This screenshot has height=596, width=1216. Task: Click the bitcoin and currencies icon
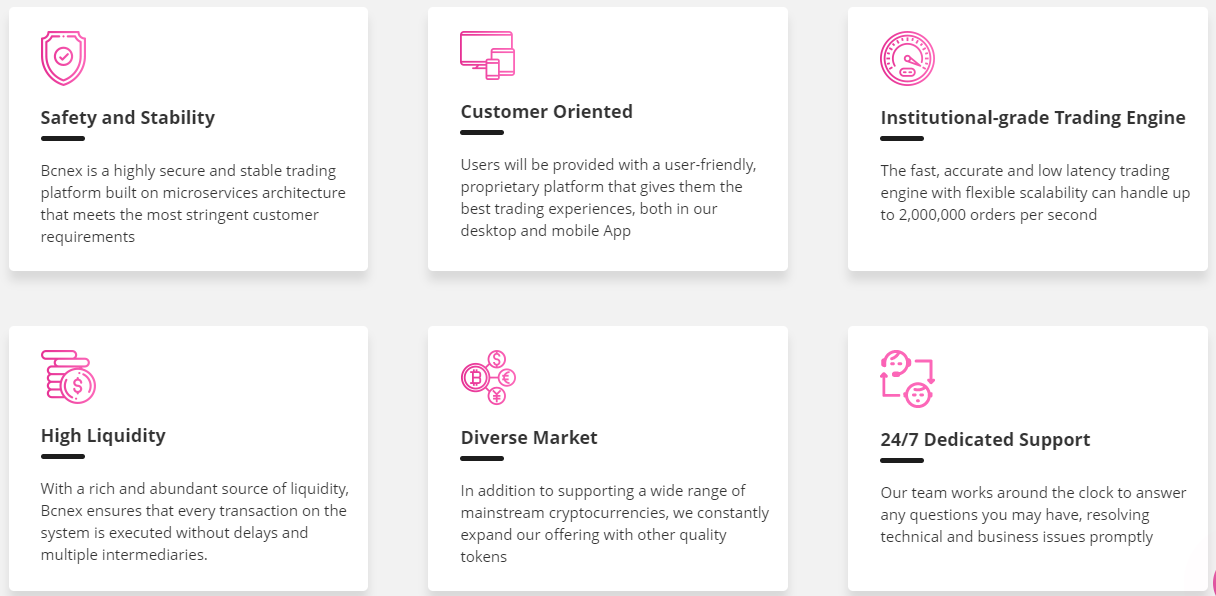click(x=488, y=377)
